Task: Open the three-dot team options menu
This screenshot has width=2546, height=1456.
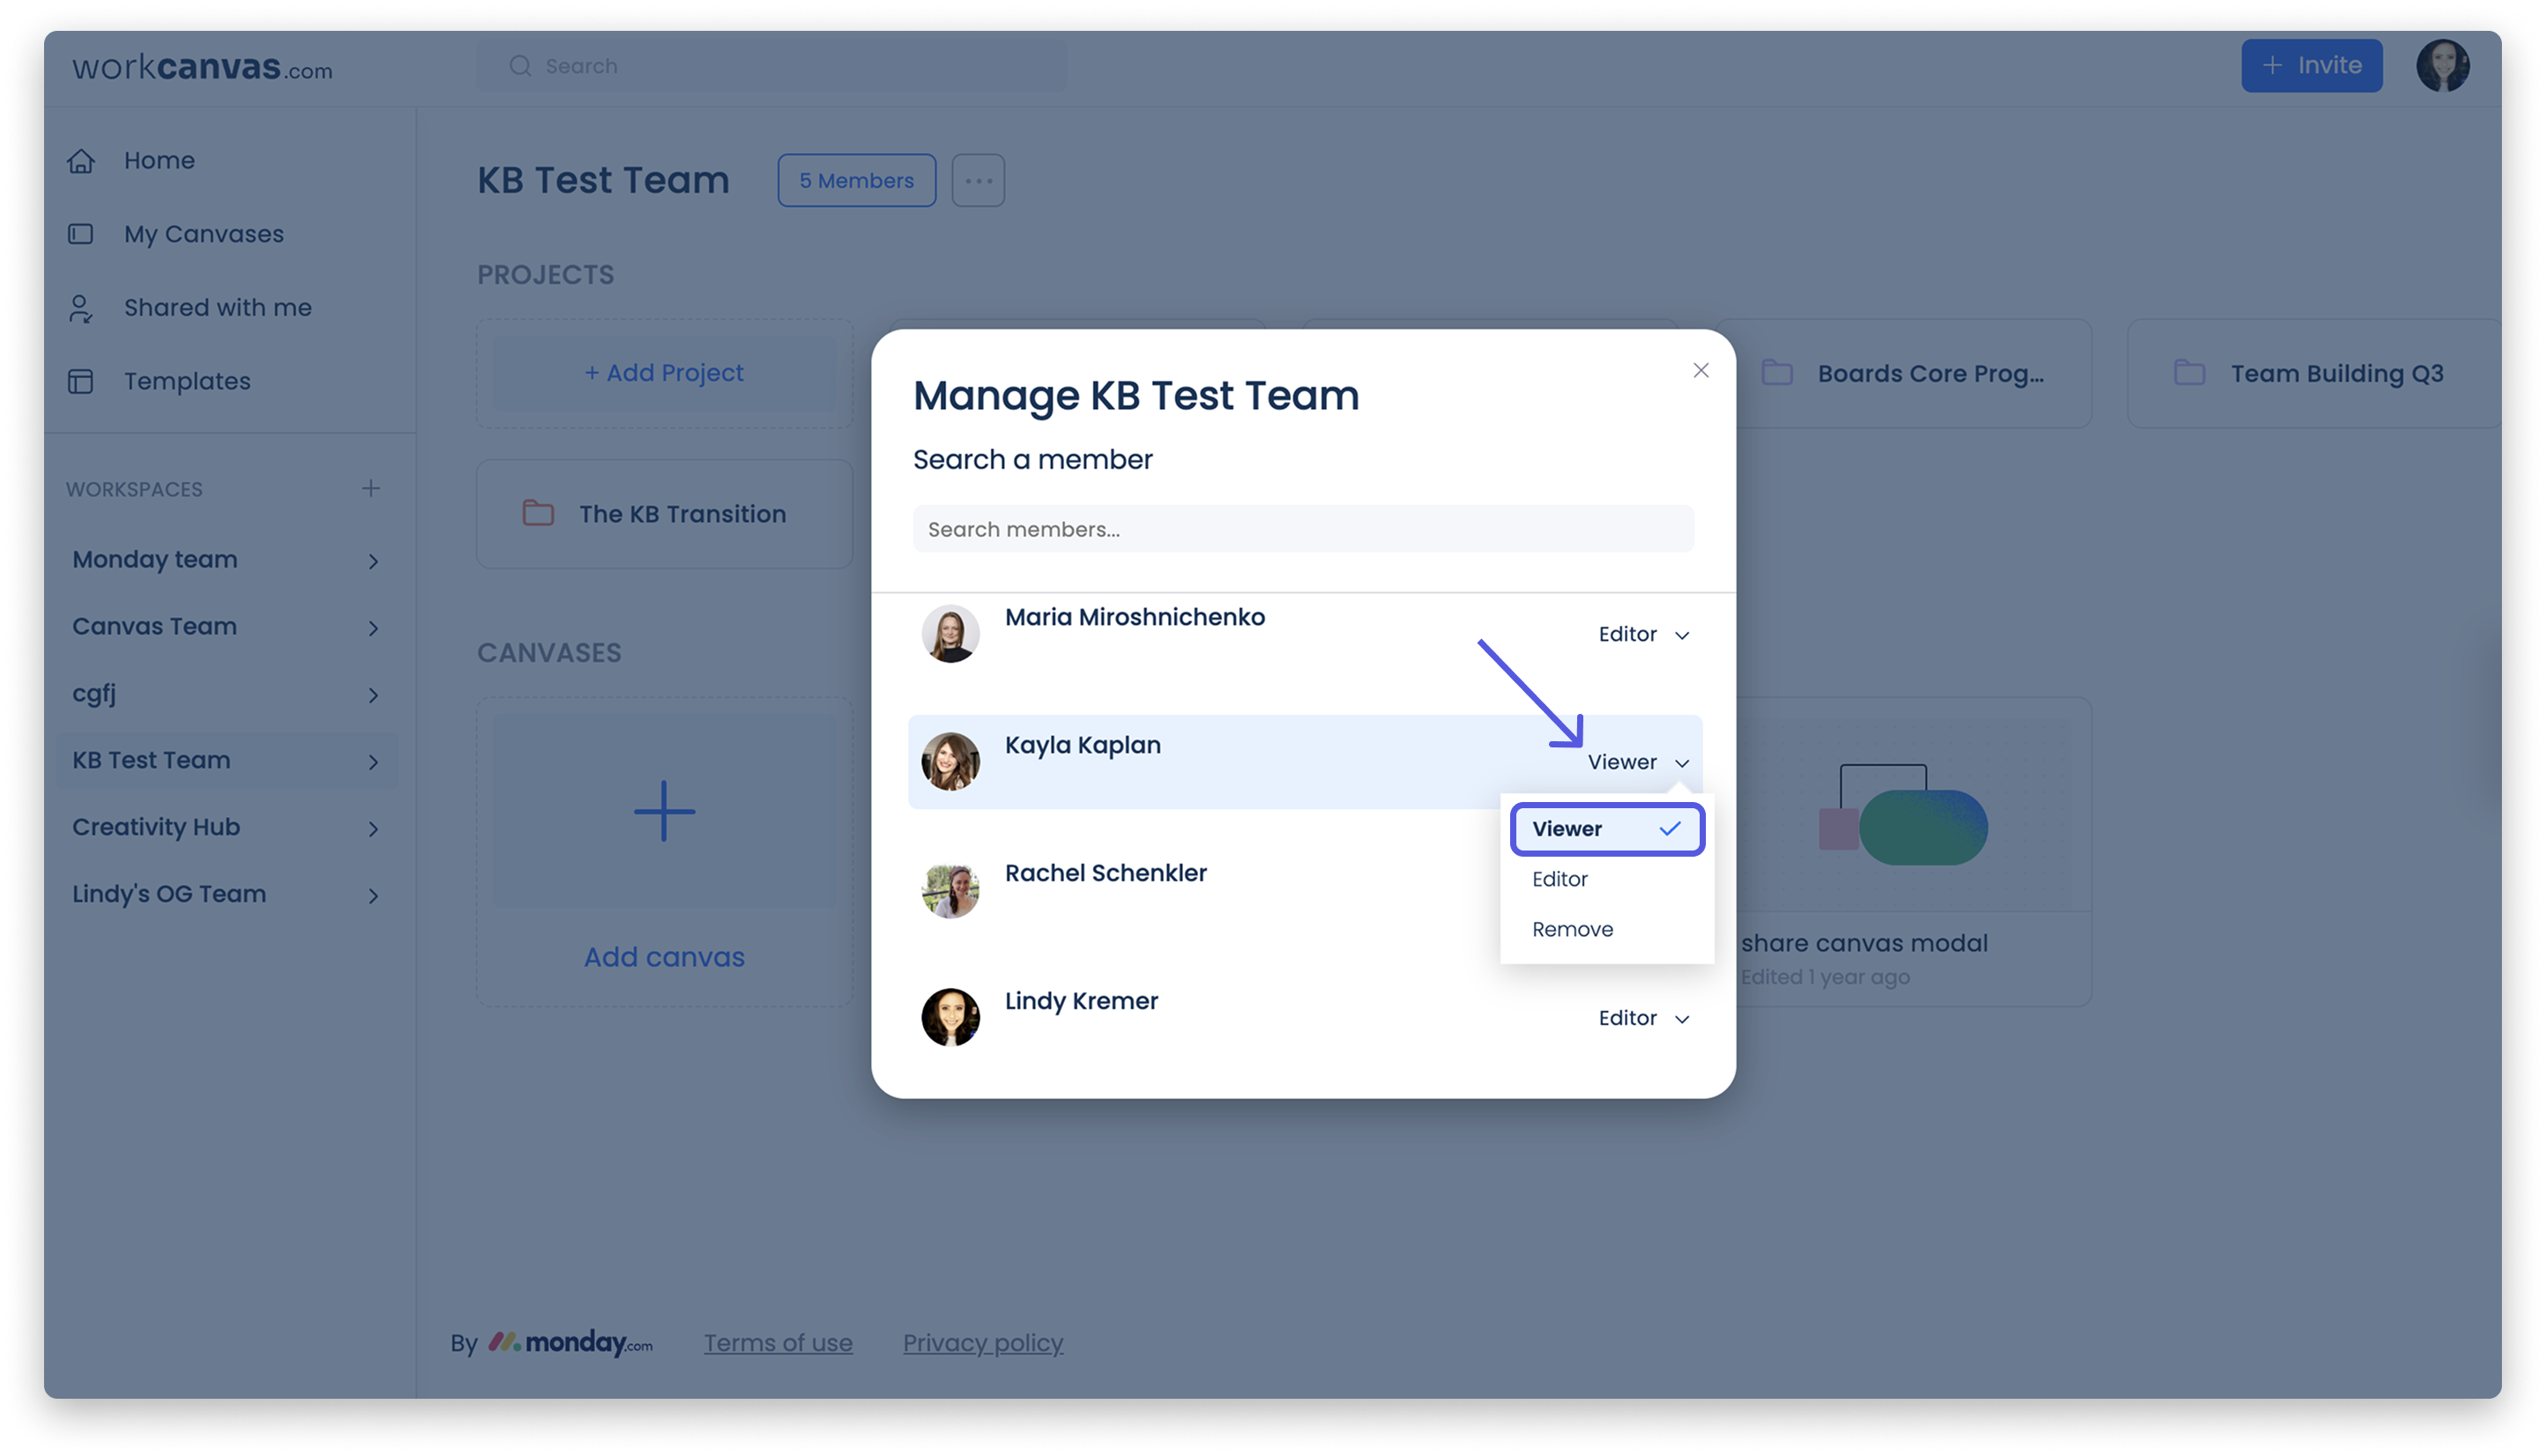Action: click(x=978, y=180)
